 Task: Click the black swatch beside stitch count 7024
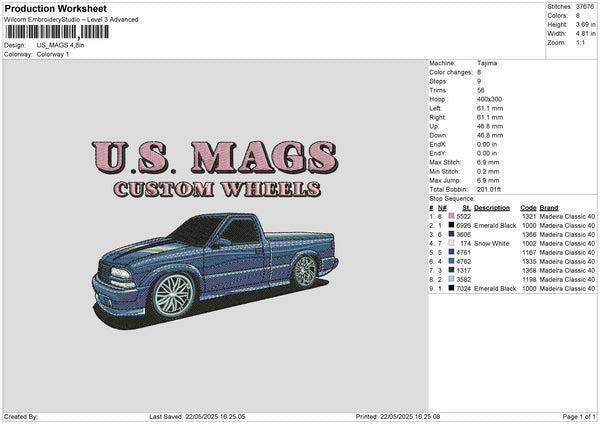451,288
